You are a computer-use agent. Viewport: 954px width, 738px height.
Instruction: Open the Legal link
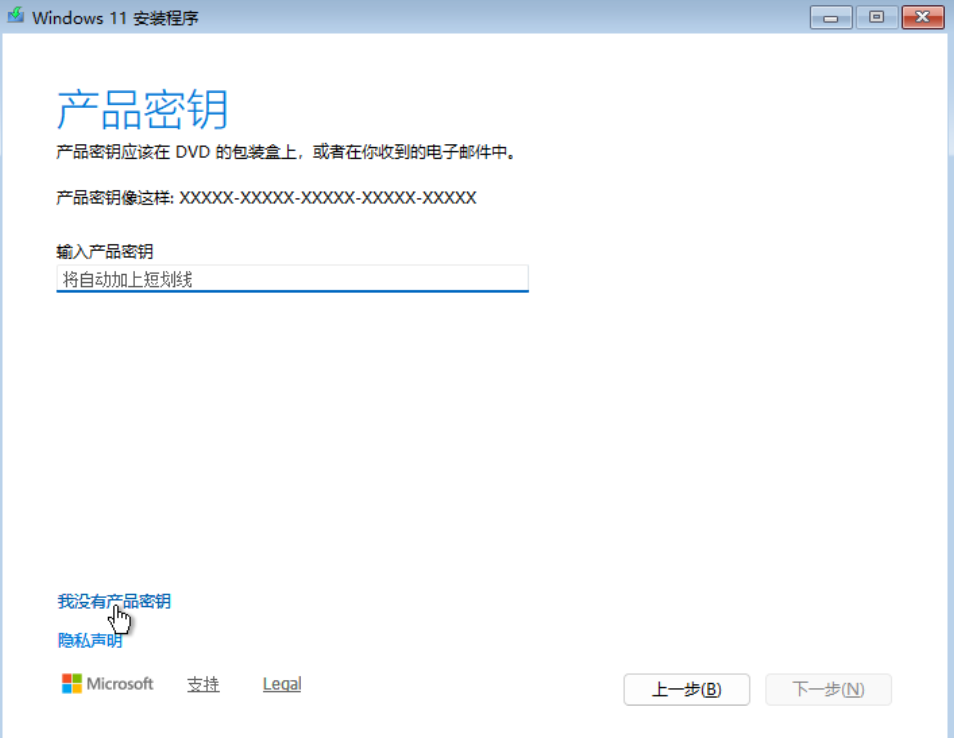pos(282,685)
